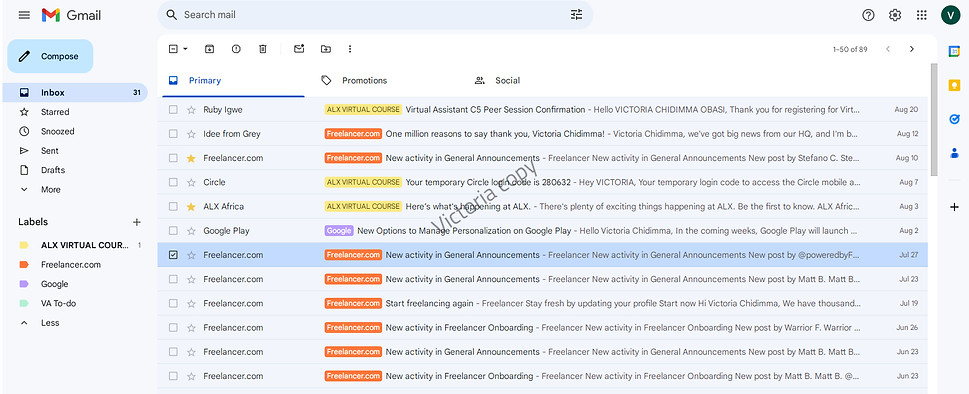Image resolution: width=969 pixels, height=394 pixels.
Task: Open the Inbox folder
Action: [75, 93]
